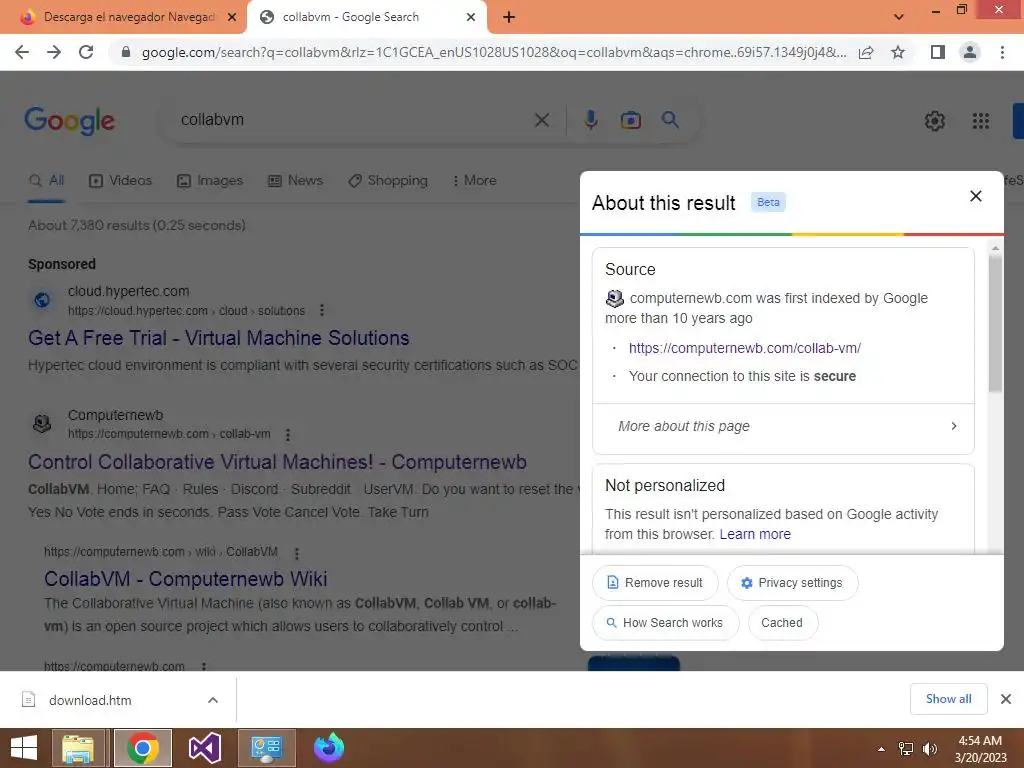The height and width of the screenshot is (768, 1024).
Task: Search by image with camera icon
Action: pyautogui.click(x=631, y=120)
